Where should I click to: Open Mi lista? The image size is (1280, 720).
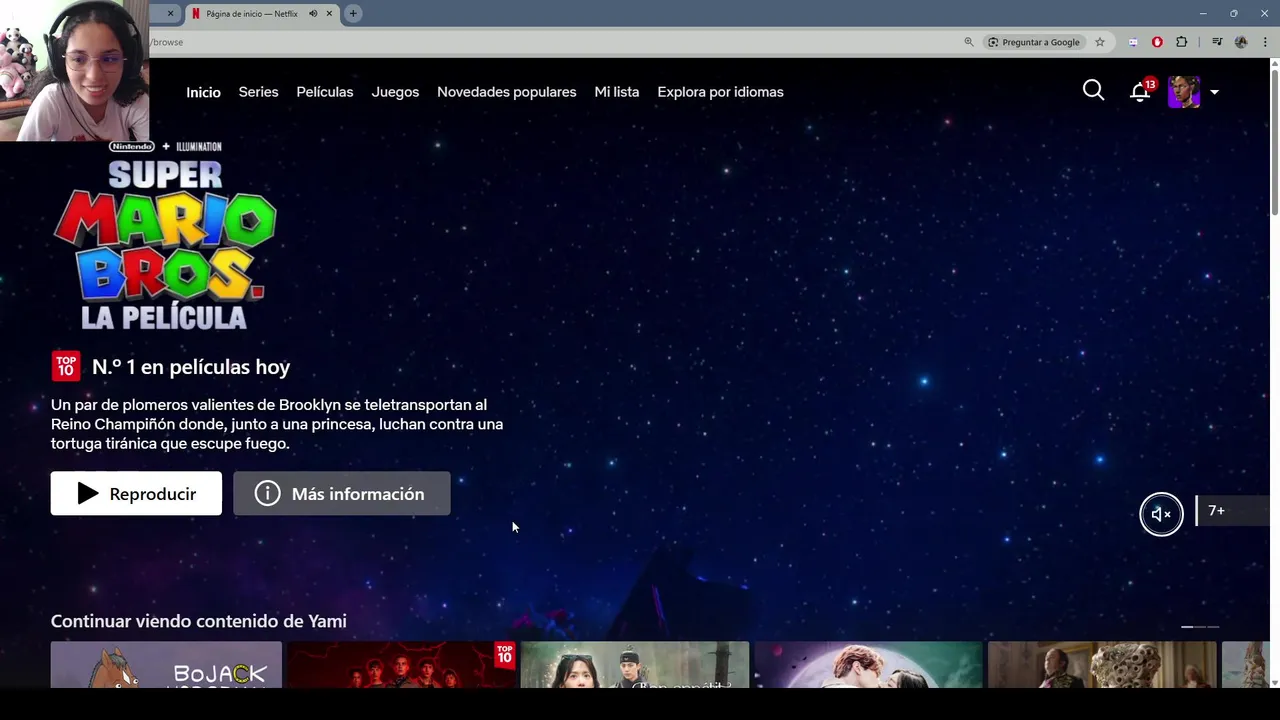(x=617, y=92)
